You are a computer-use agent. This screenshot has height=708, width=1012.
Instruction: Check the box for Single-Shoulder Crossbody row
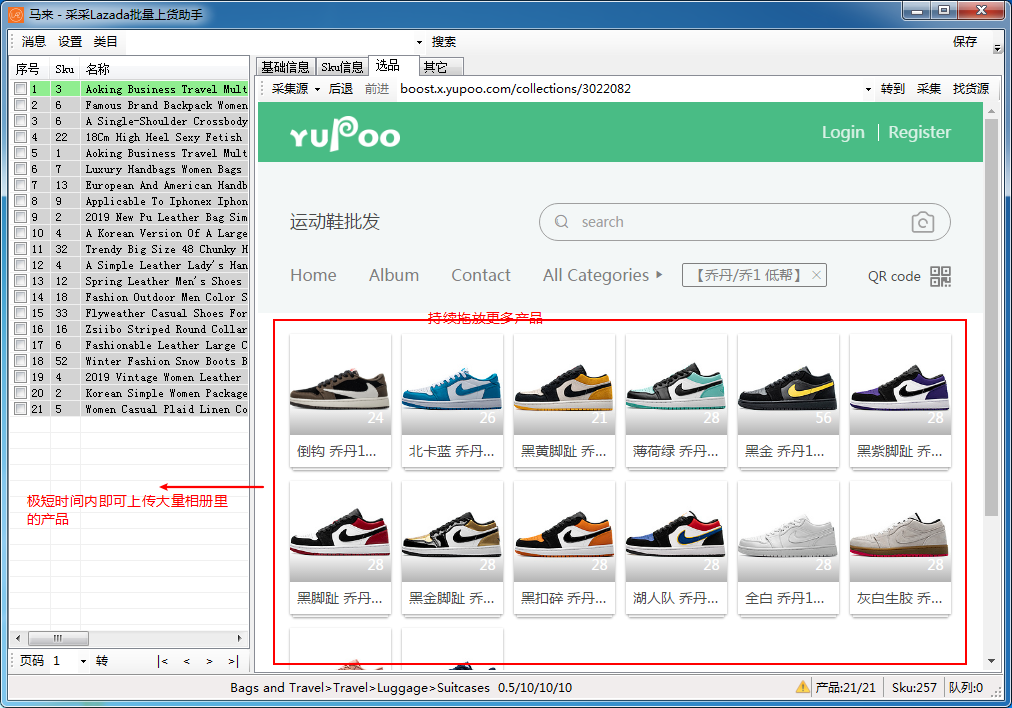point(21,121)
